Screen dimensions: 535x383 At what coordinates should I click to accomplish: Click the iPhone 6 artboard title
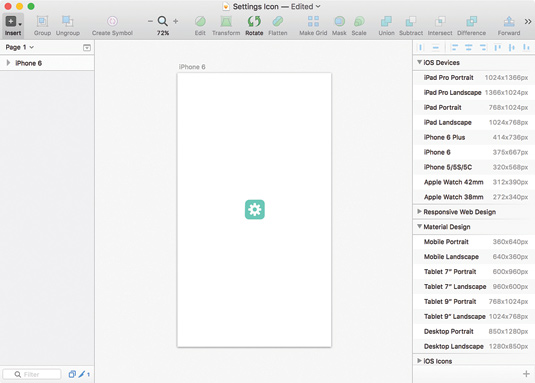[192, 67]
